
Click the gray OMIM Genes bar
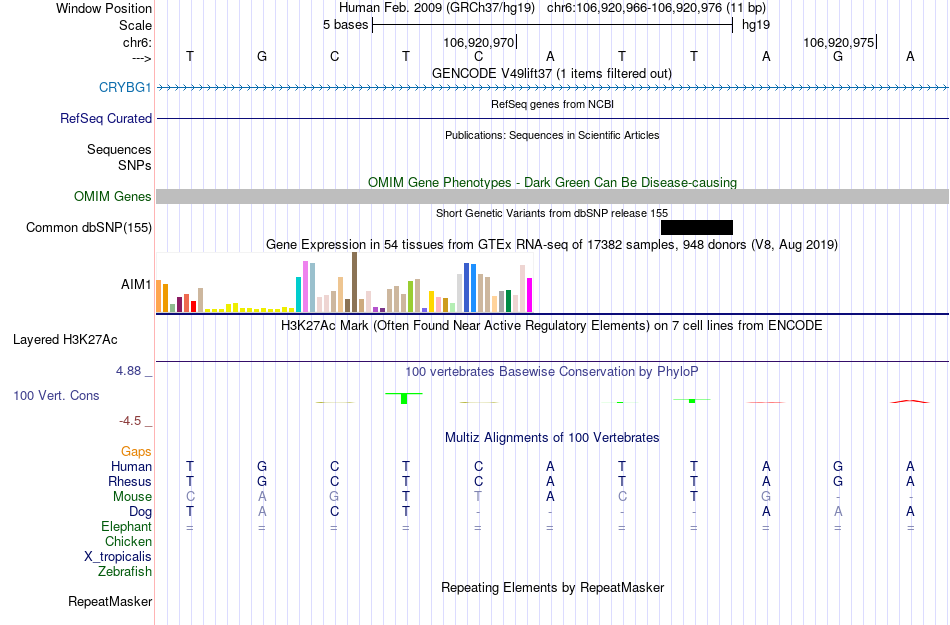click(x=552, y=196)
